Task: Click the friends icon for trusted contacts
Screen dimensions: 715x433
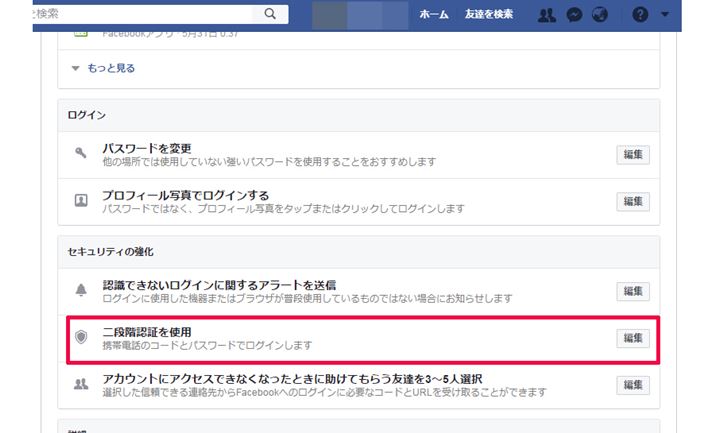Action: coord(81,384)
